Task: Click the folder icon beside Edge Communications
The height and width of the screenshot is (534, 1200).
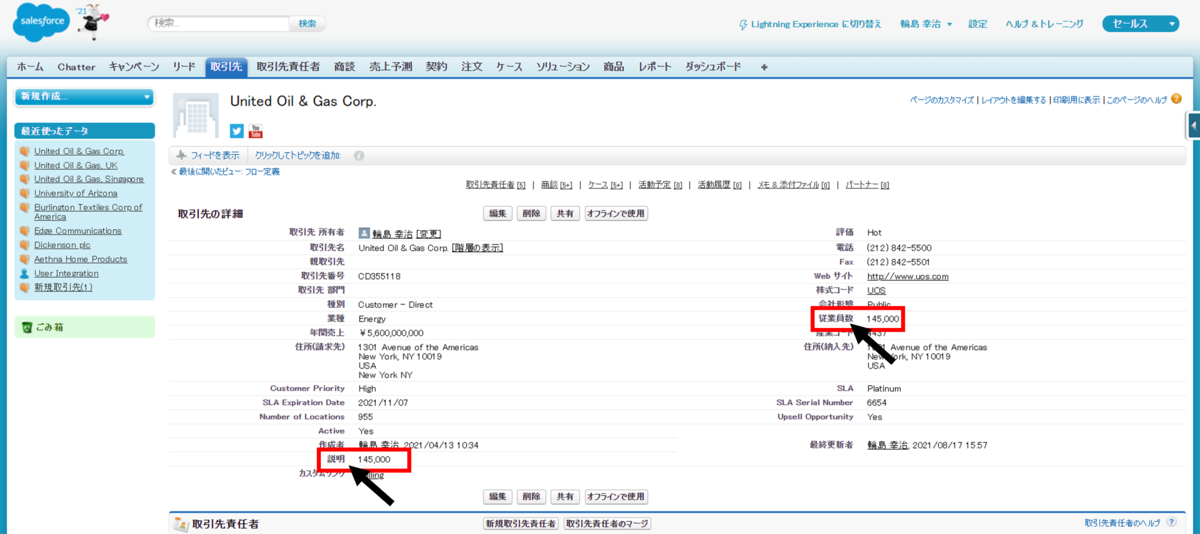Action: 24,231
